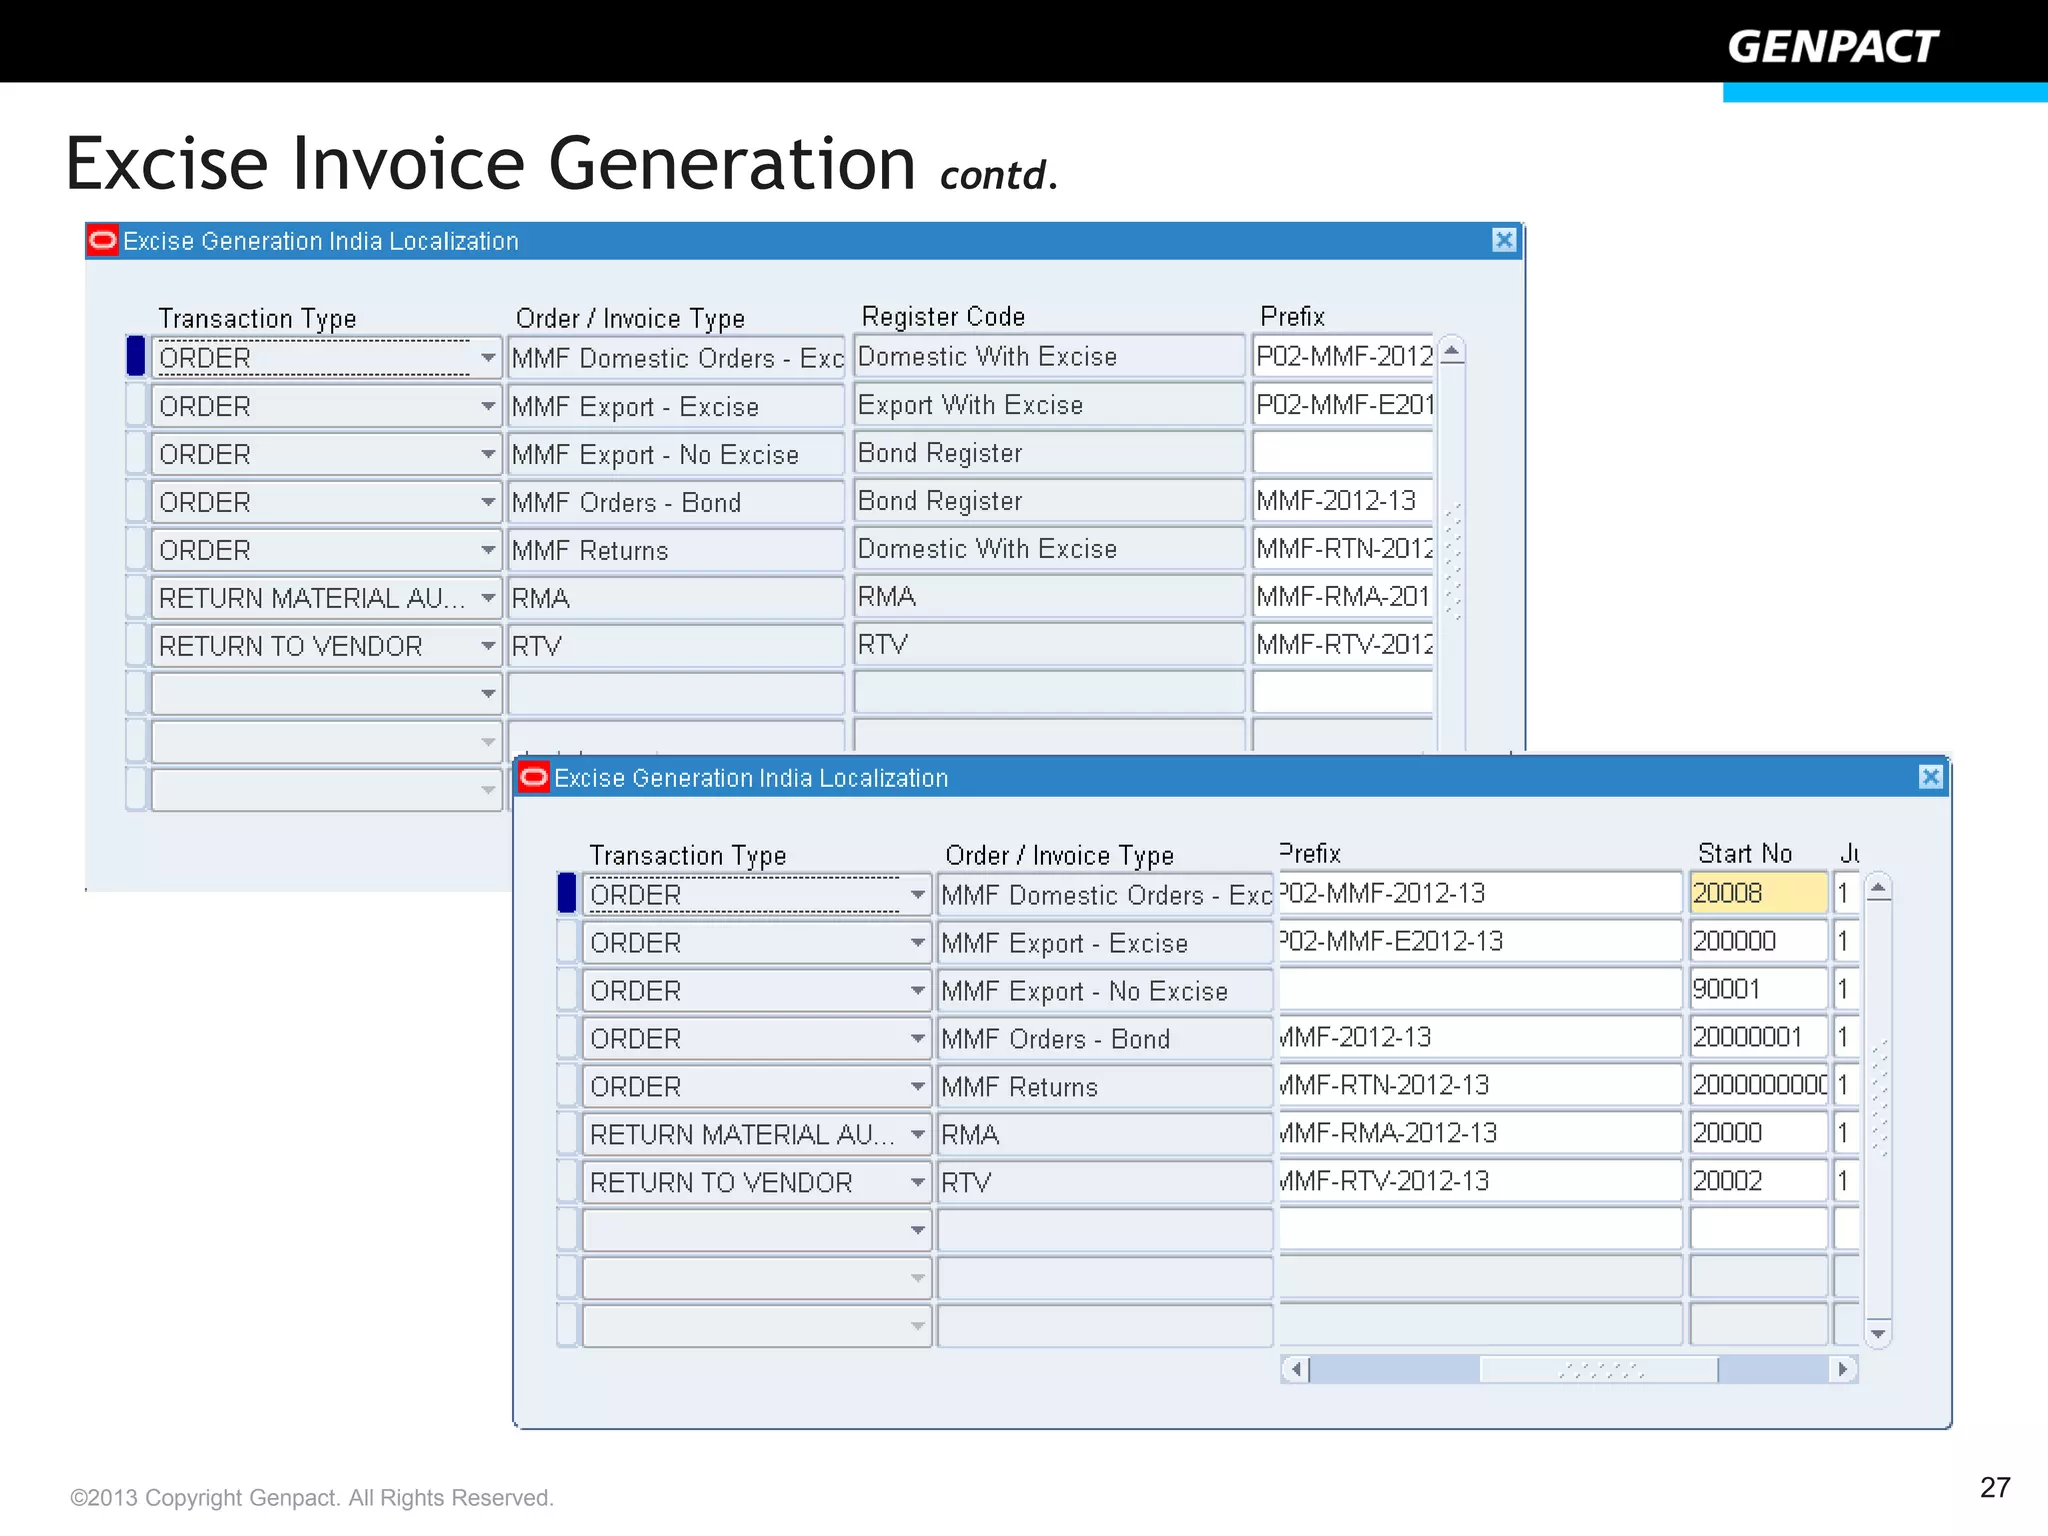This screenshot has width=2048, height=1536.
Task: Select RTV invoice type field in front window
Action: pyautogui.click(x=1105, y=1182)
